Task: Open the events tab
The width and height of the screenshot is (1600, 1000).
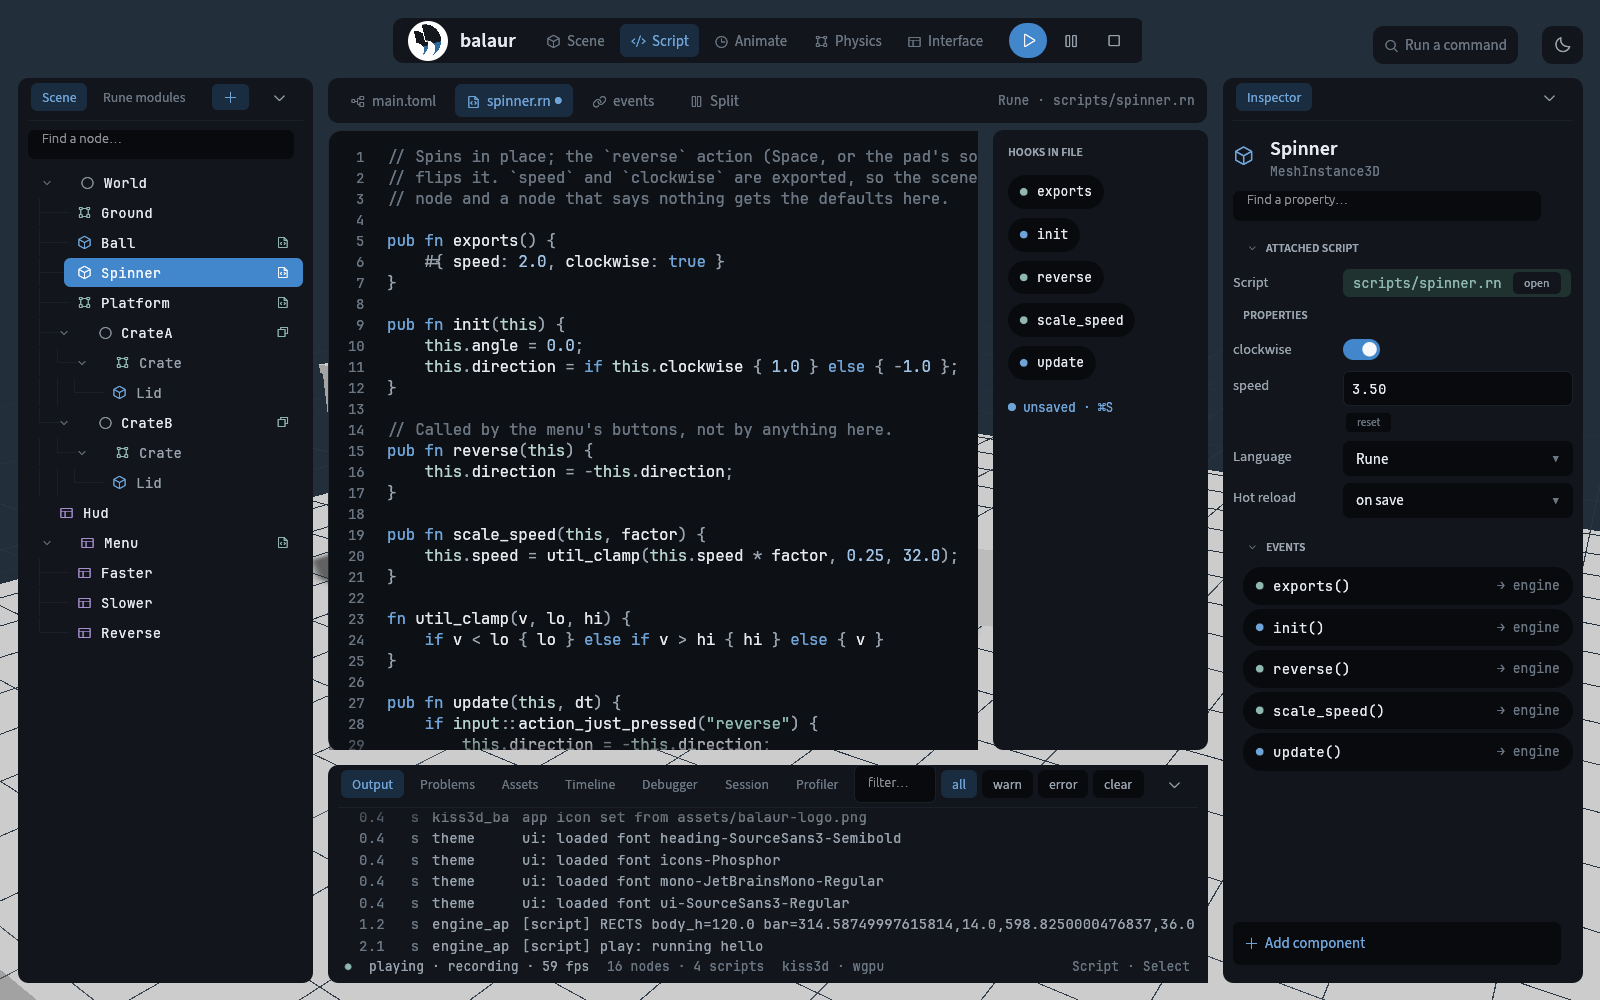Action: tap(623, 101)
